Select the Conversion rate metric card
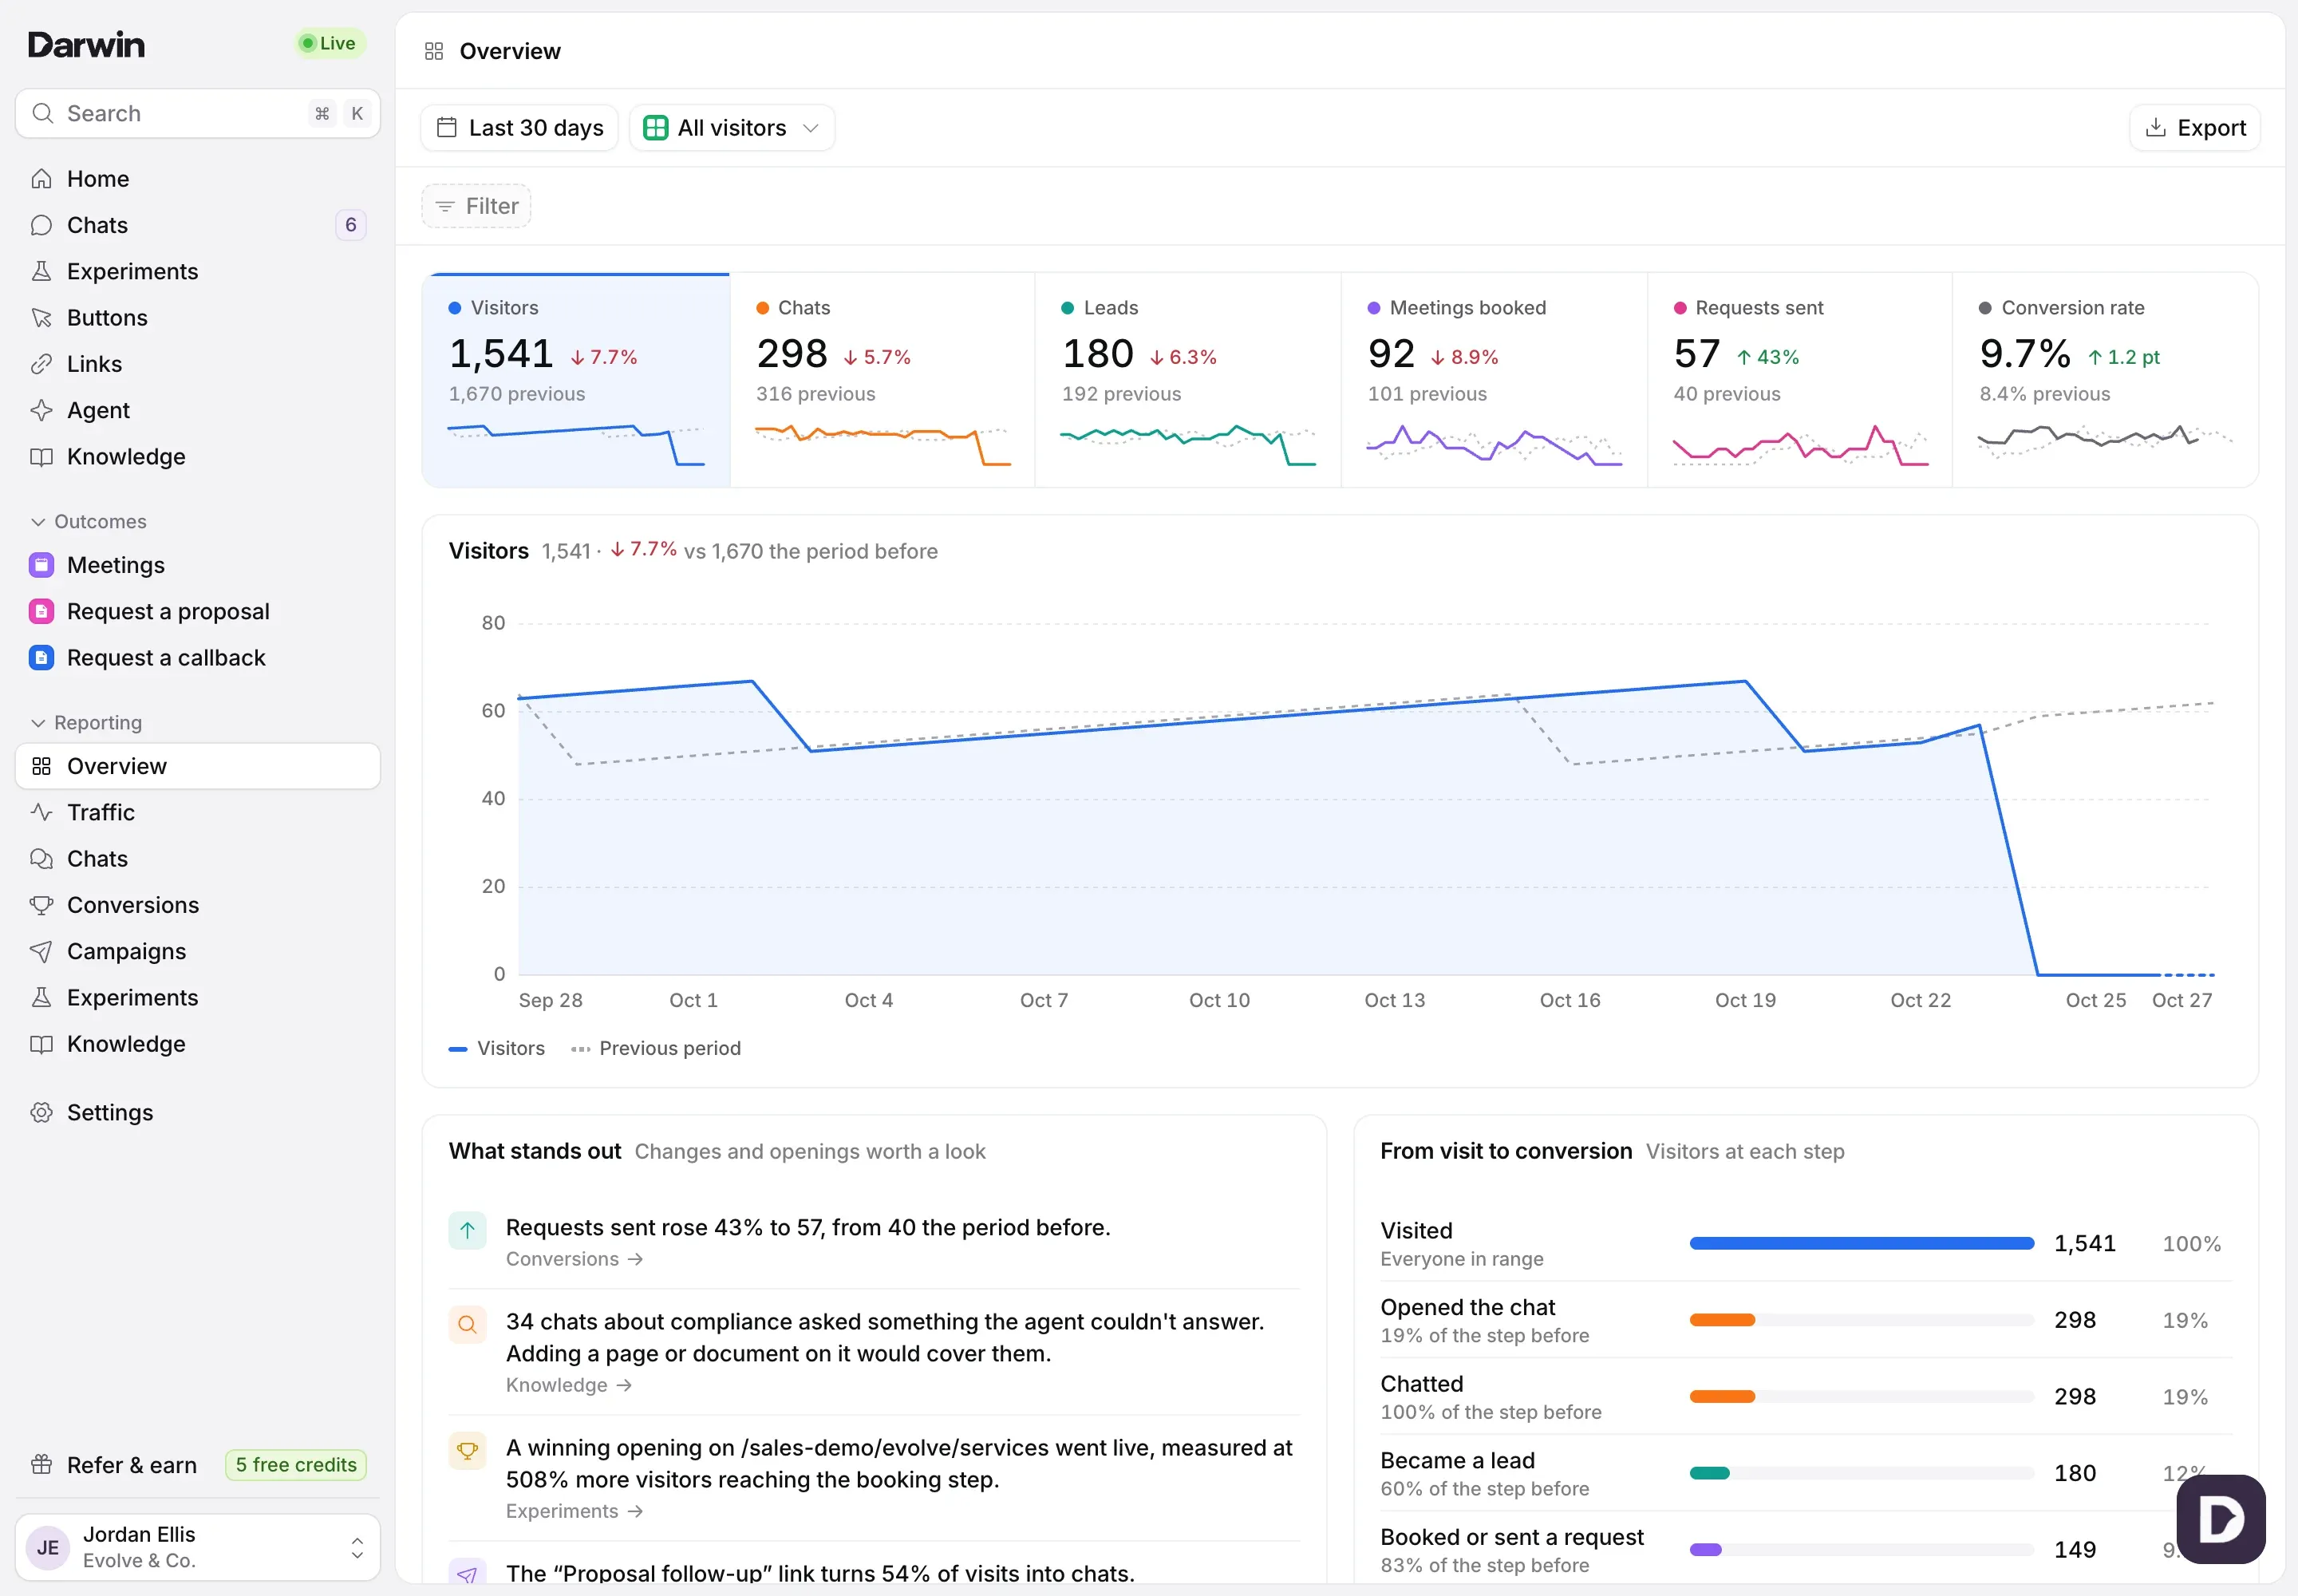2298x1596 pixels. (2105, 380)
